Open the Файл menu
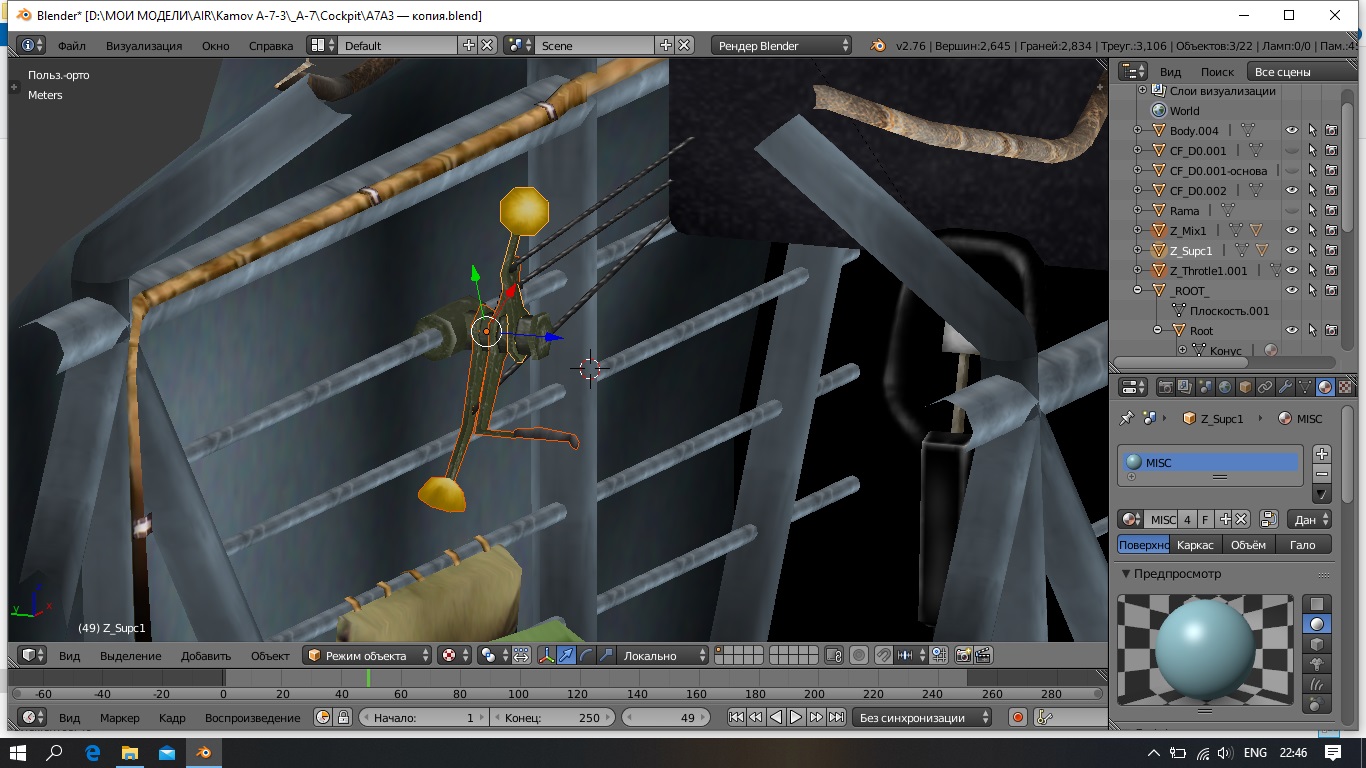The image size is (1366, 768). point(71,46)
